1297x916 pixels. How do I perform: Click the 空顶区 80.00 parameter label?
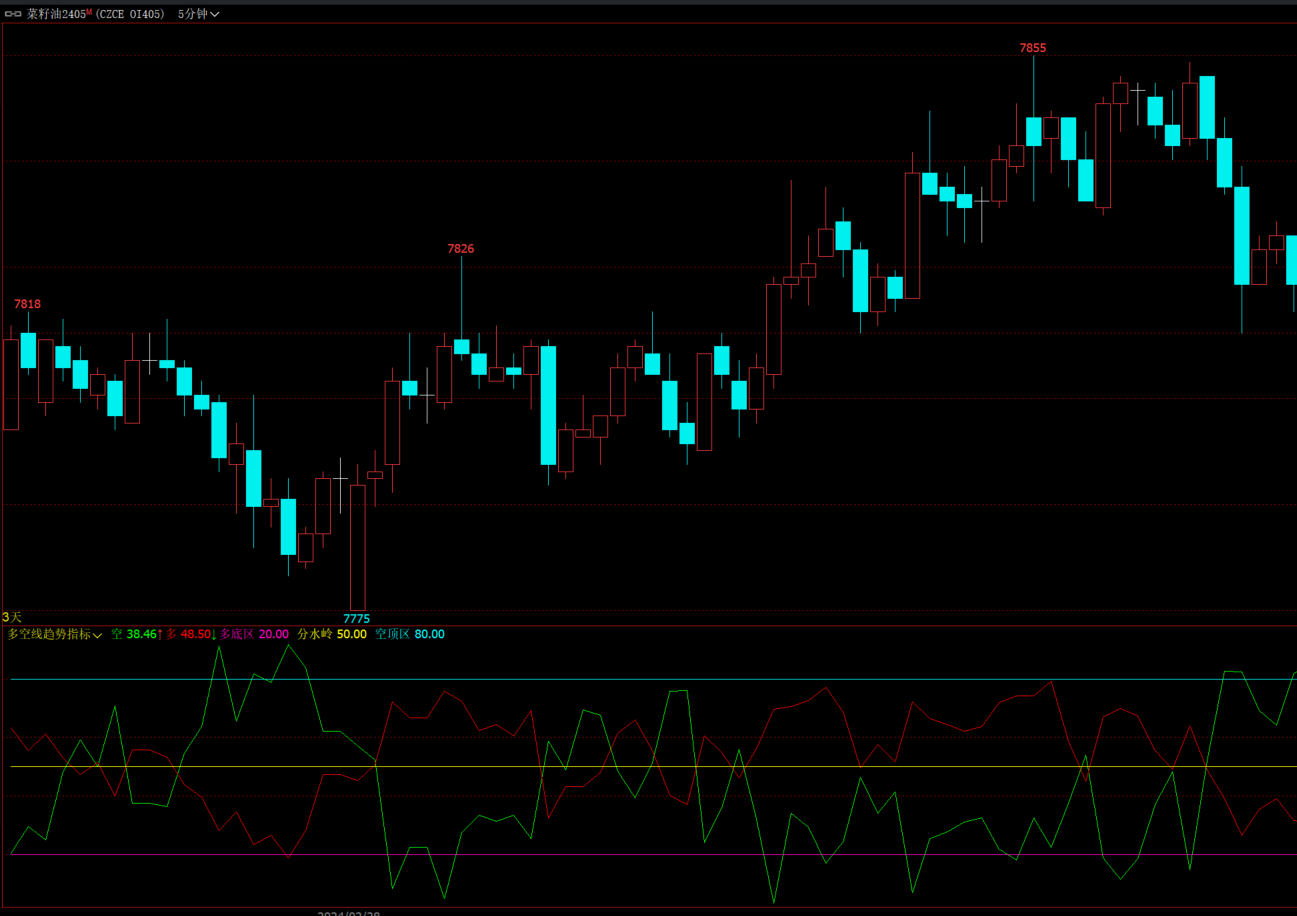410,634
